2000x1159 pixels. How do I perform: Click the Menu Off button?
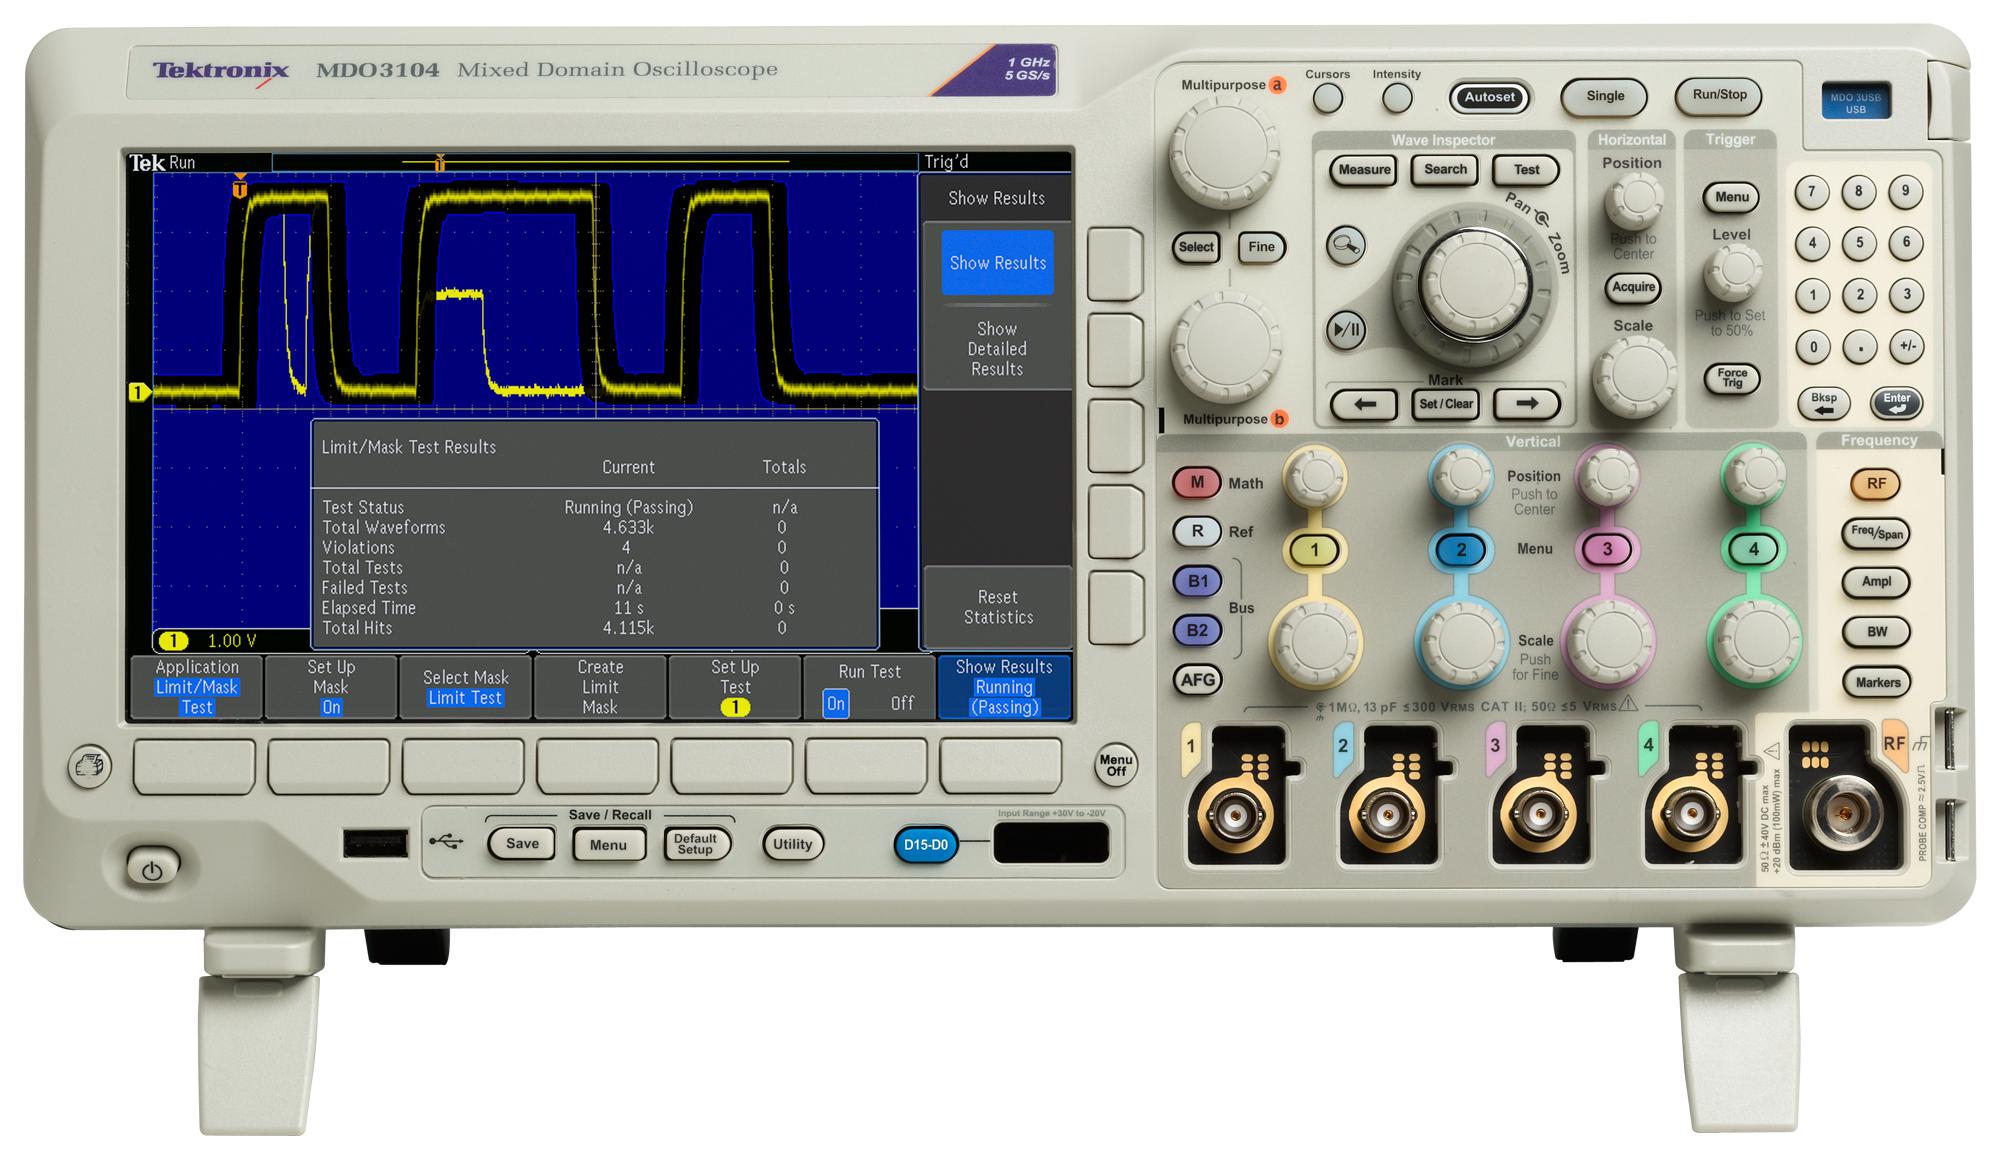[x=1116, y=765]
